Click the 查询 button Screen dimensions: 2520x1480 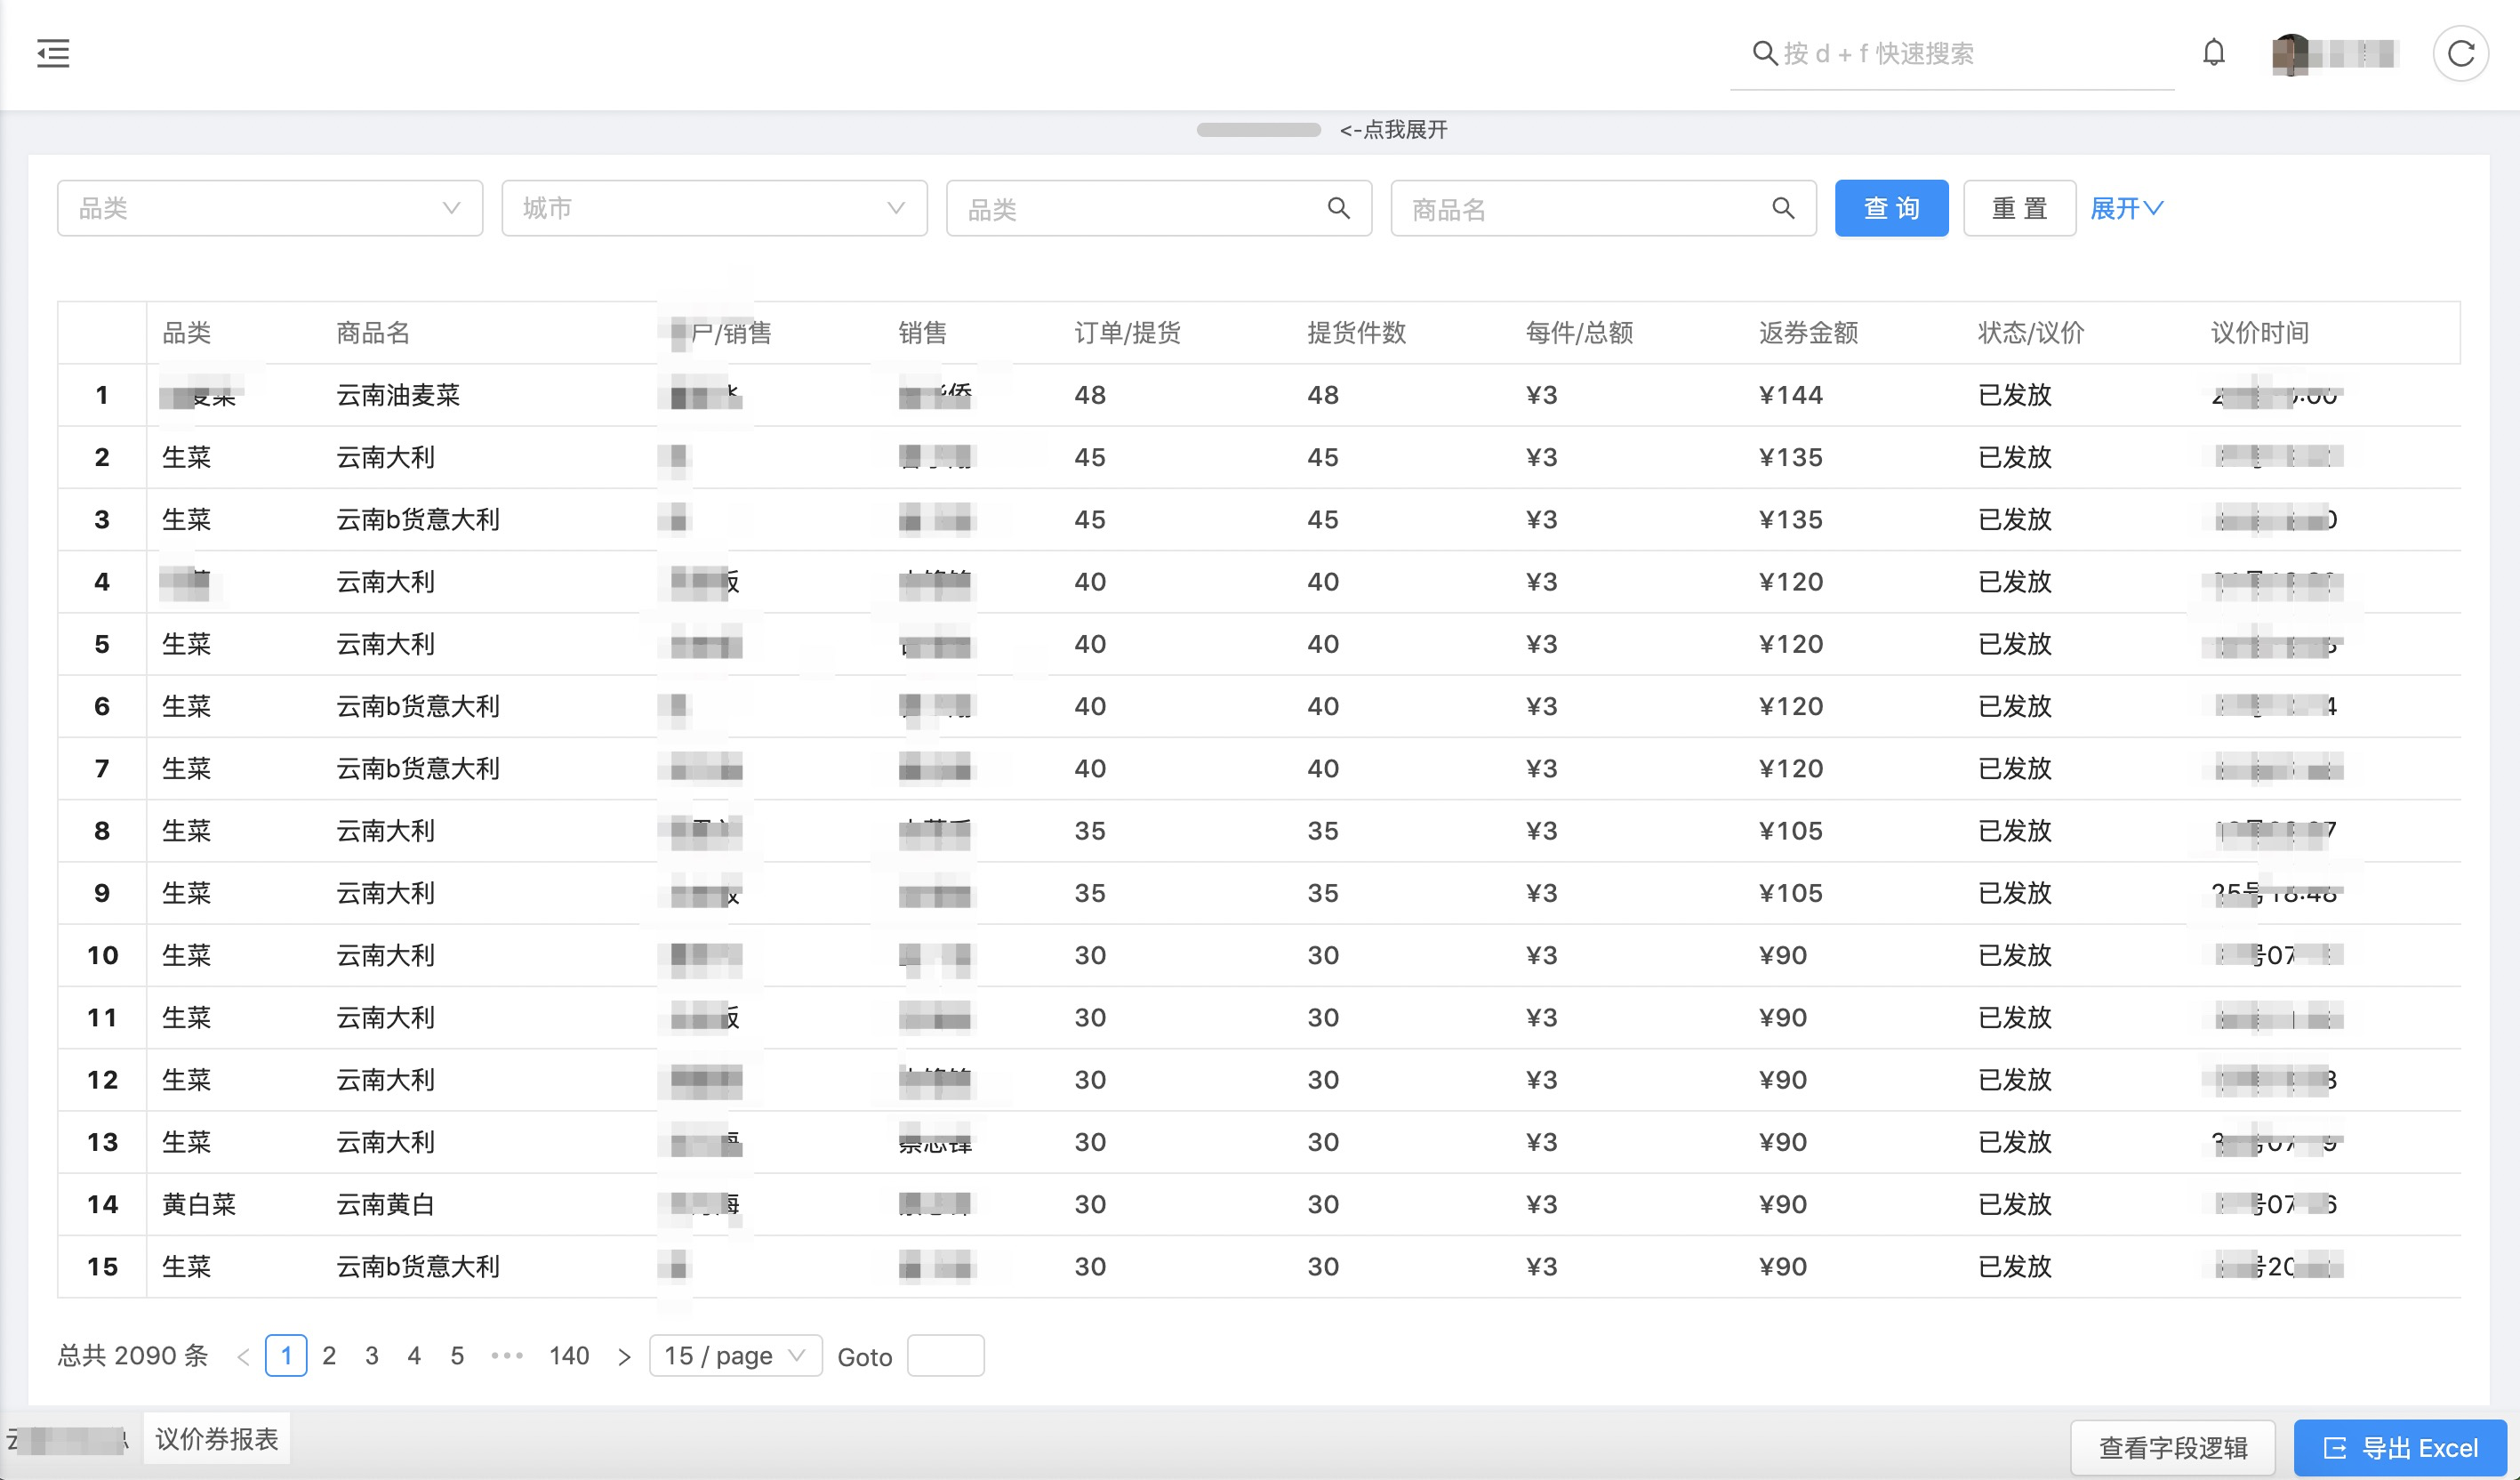coord(1891,208)
